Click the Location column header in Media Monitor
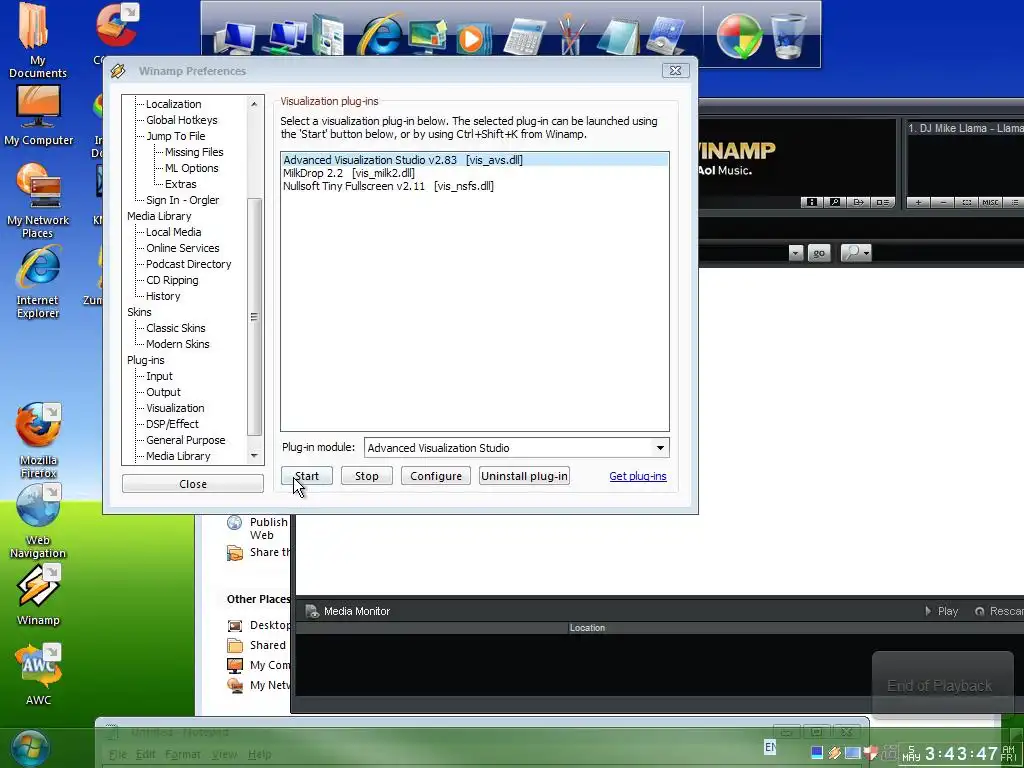The width and height of the screenshot is (1024, 768). click(587, 628)
